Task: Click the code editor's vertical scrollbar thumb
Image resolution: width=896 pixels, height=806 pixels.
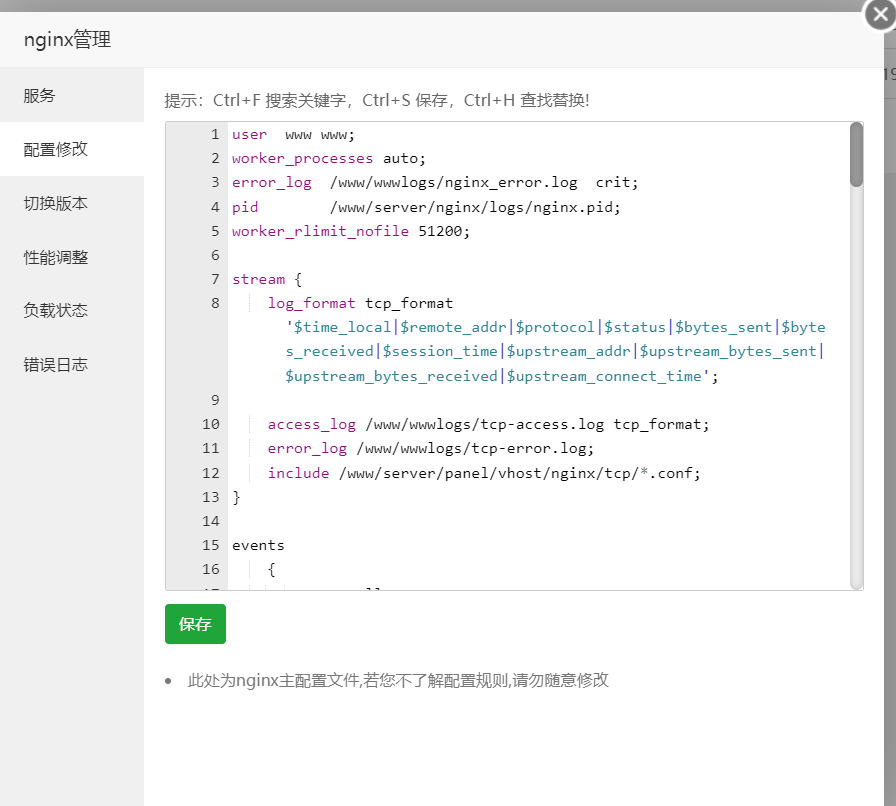Action: pos(856,154)
